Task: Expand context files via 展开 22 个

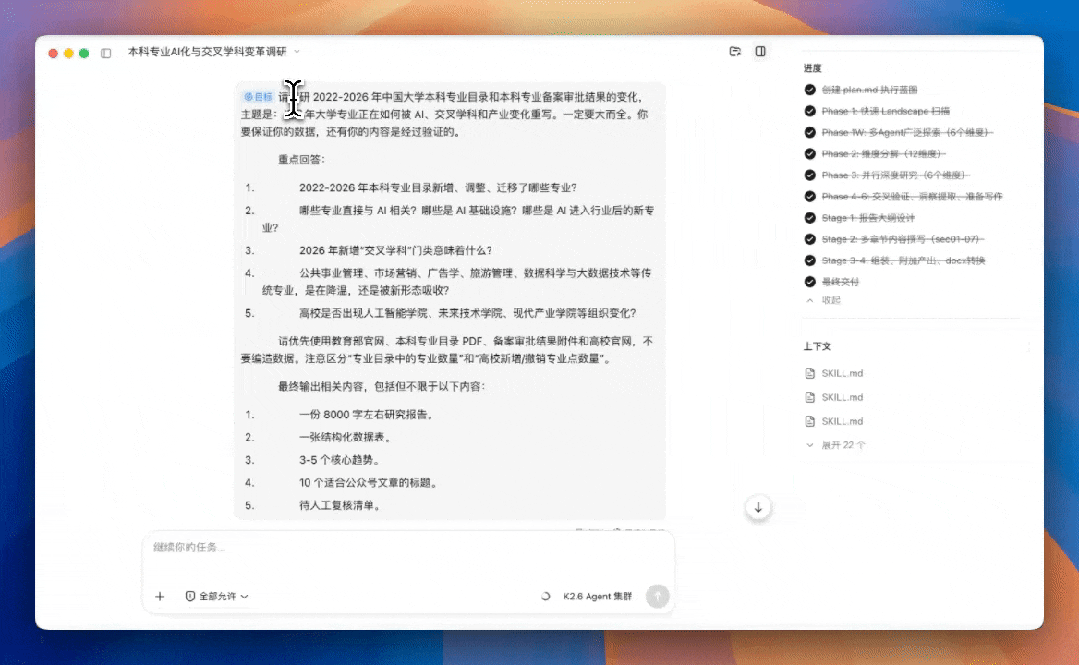Action: [836, 445]
